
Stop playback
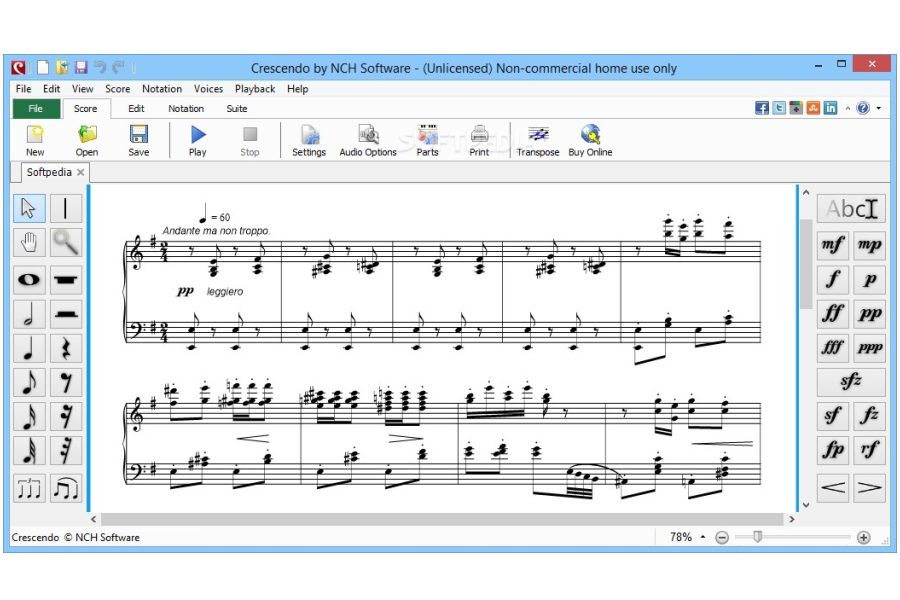pos(250,141)
